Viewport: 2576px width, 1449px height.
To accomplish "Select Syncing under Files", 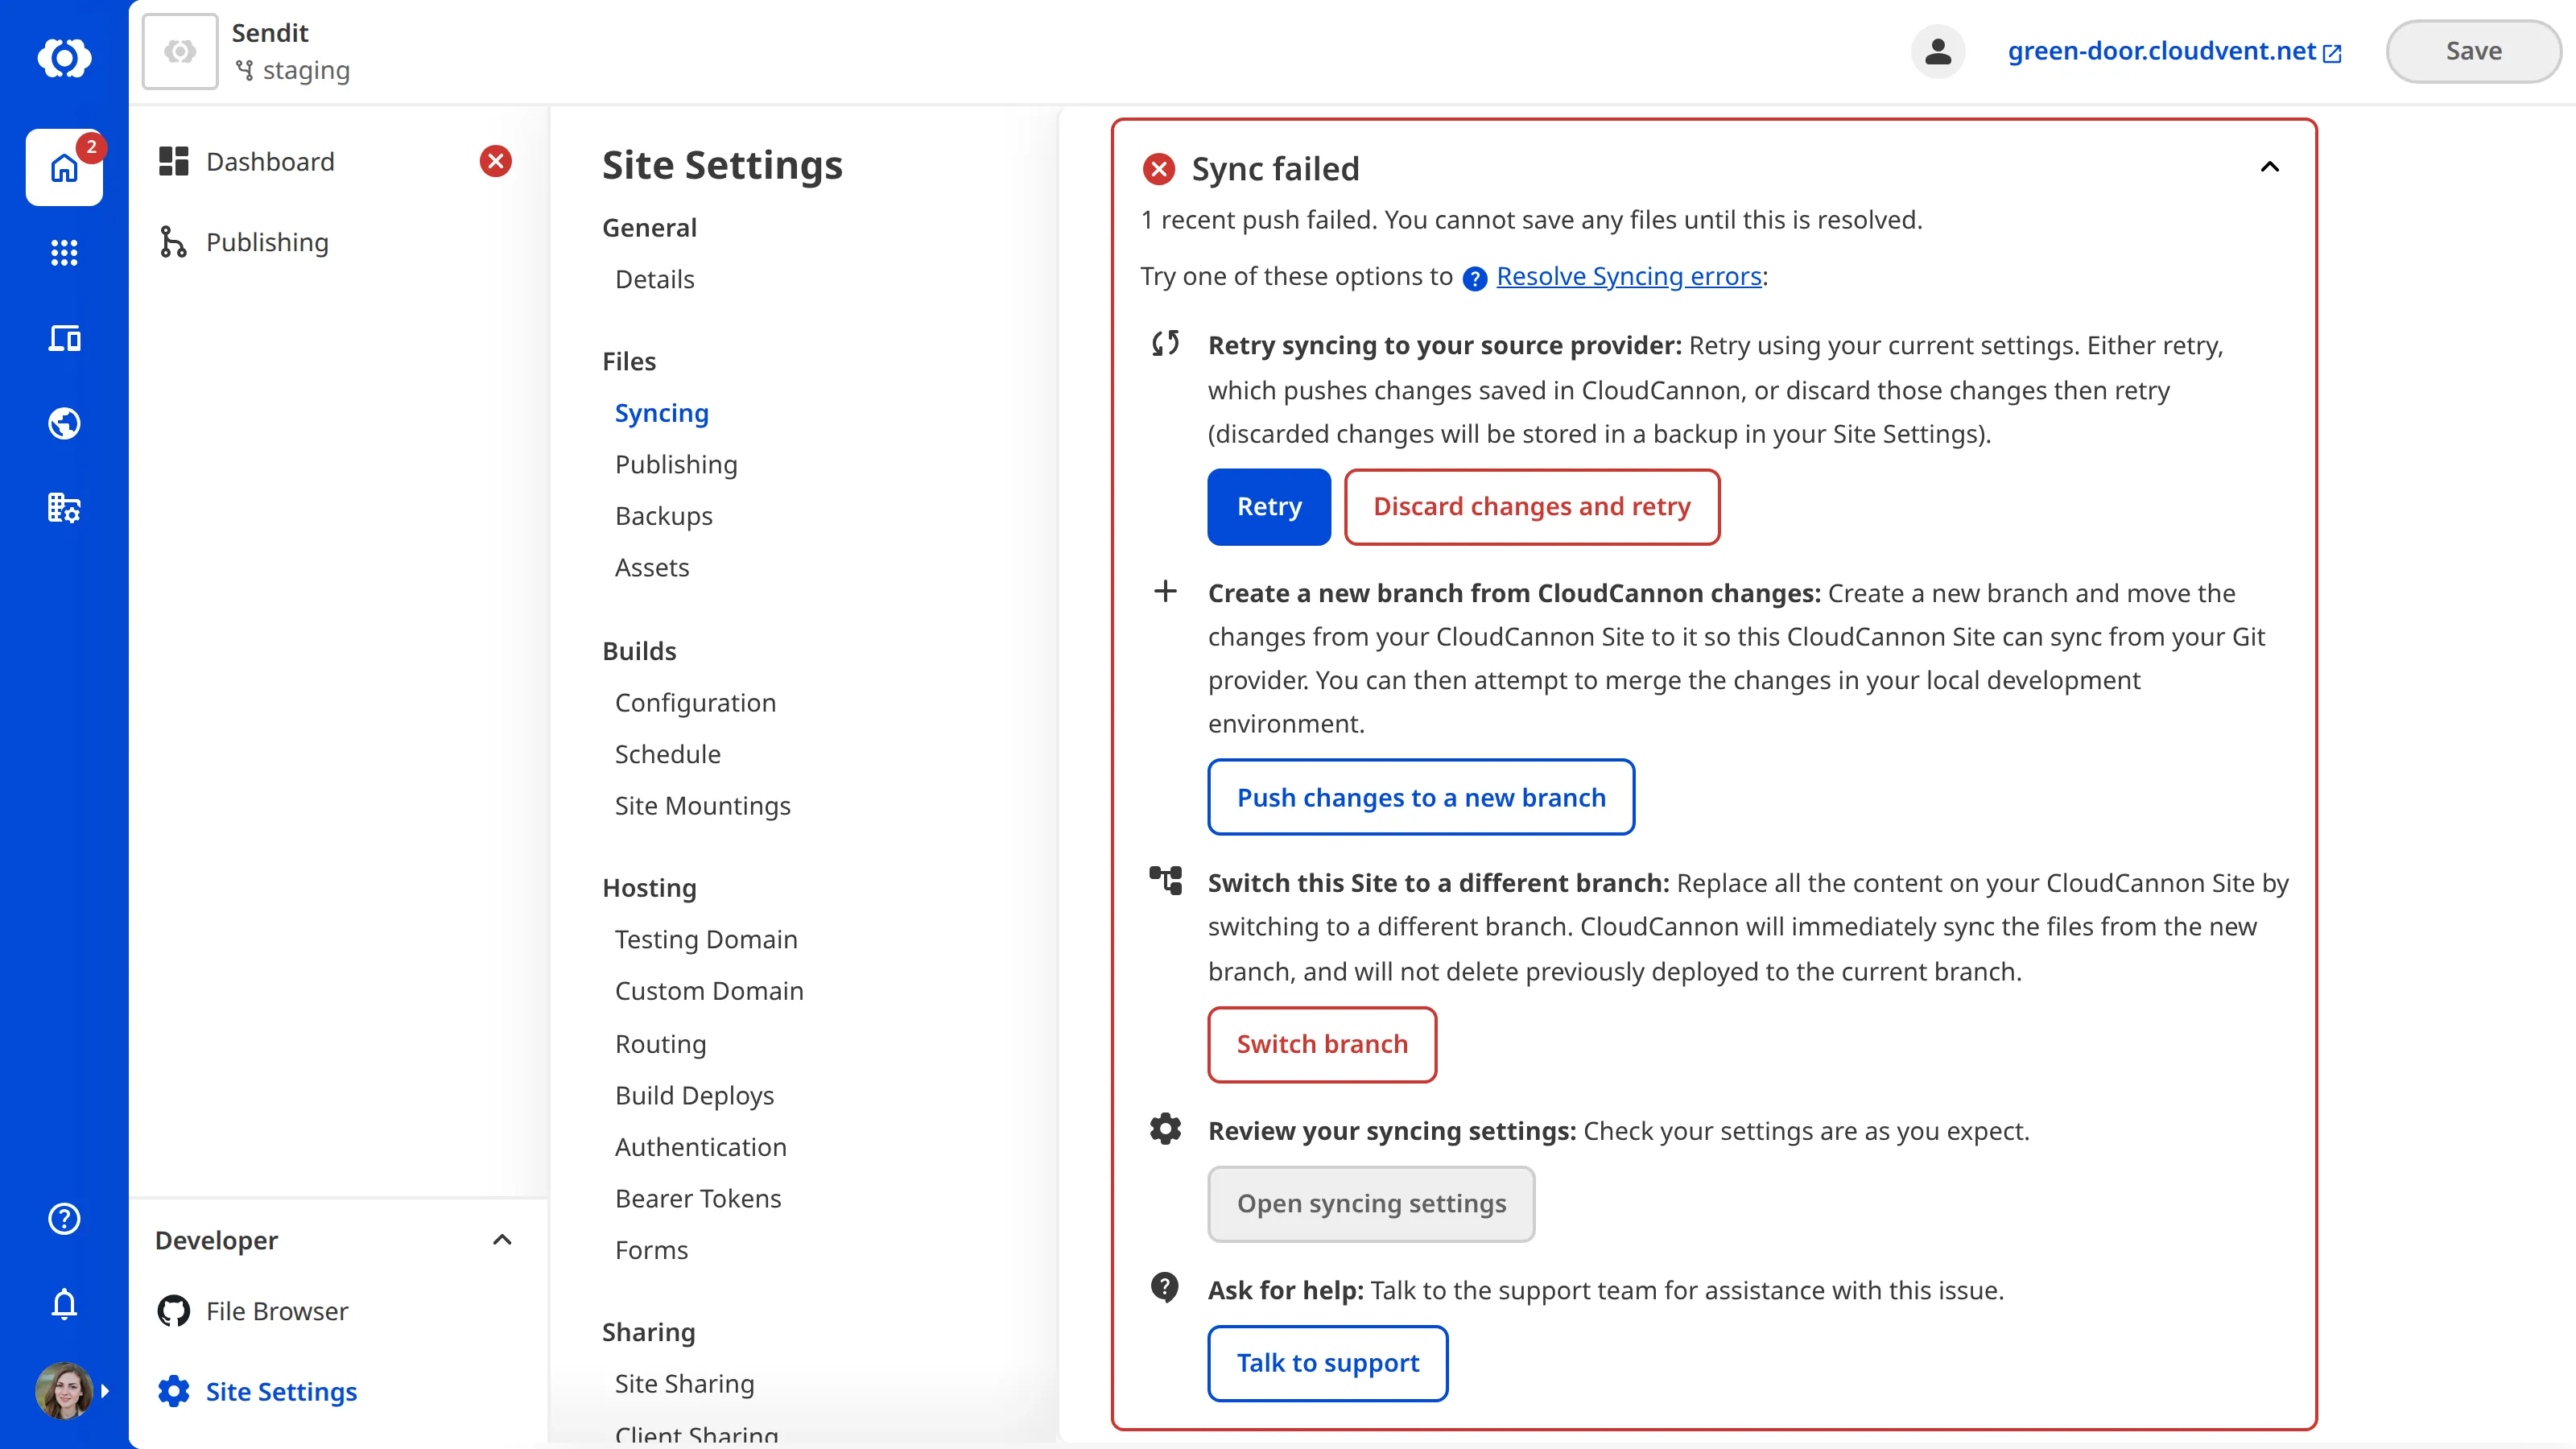I will pyautogui.click(x=661, y=413).
